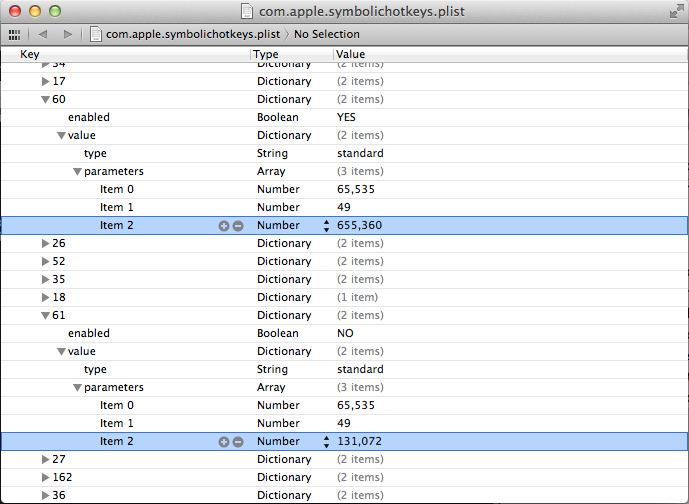Select the type row under key 60
Viewport: 689px width, 504px height.
(x=344, y=153)
